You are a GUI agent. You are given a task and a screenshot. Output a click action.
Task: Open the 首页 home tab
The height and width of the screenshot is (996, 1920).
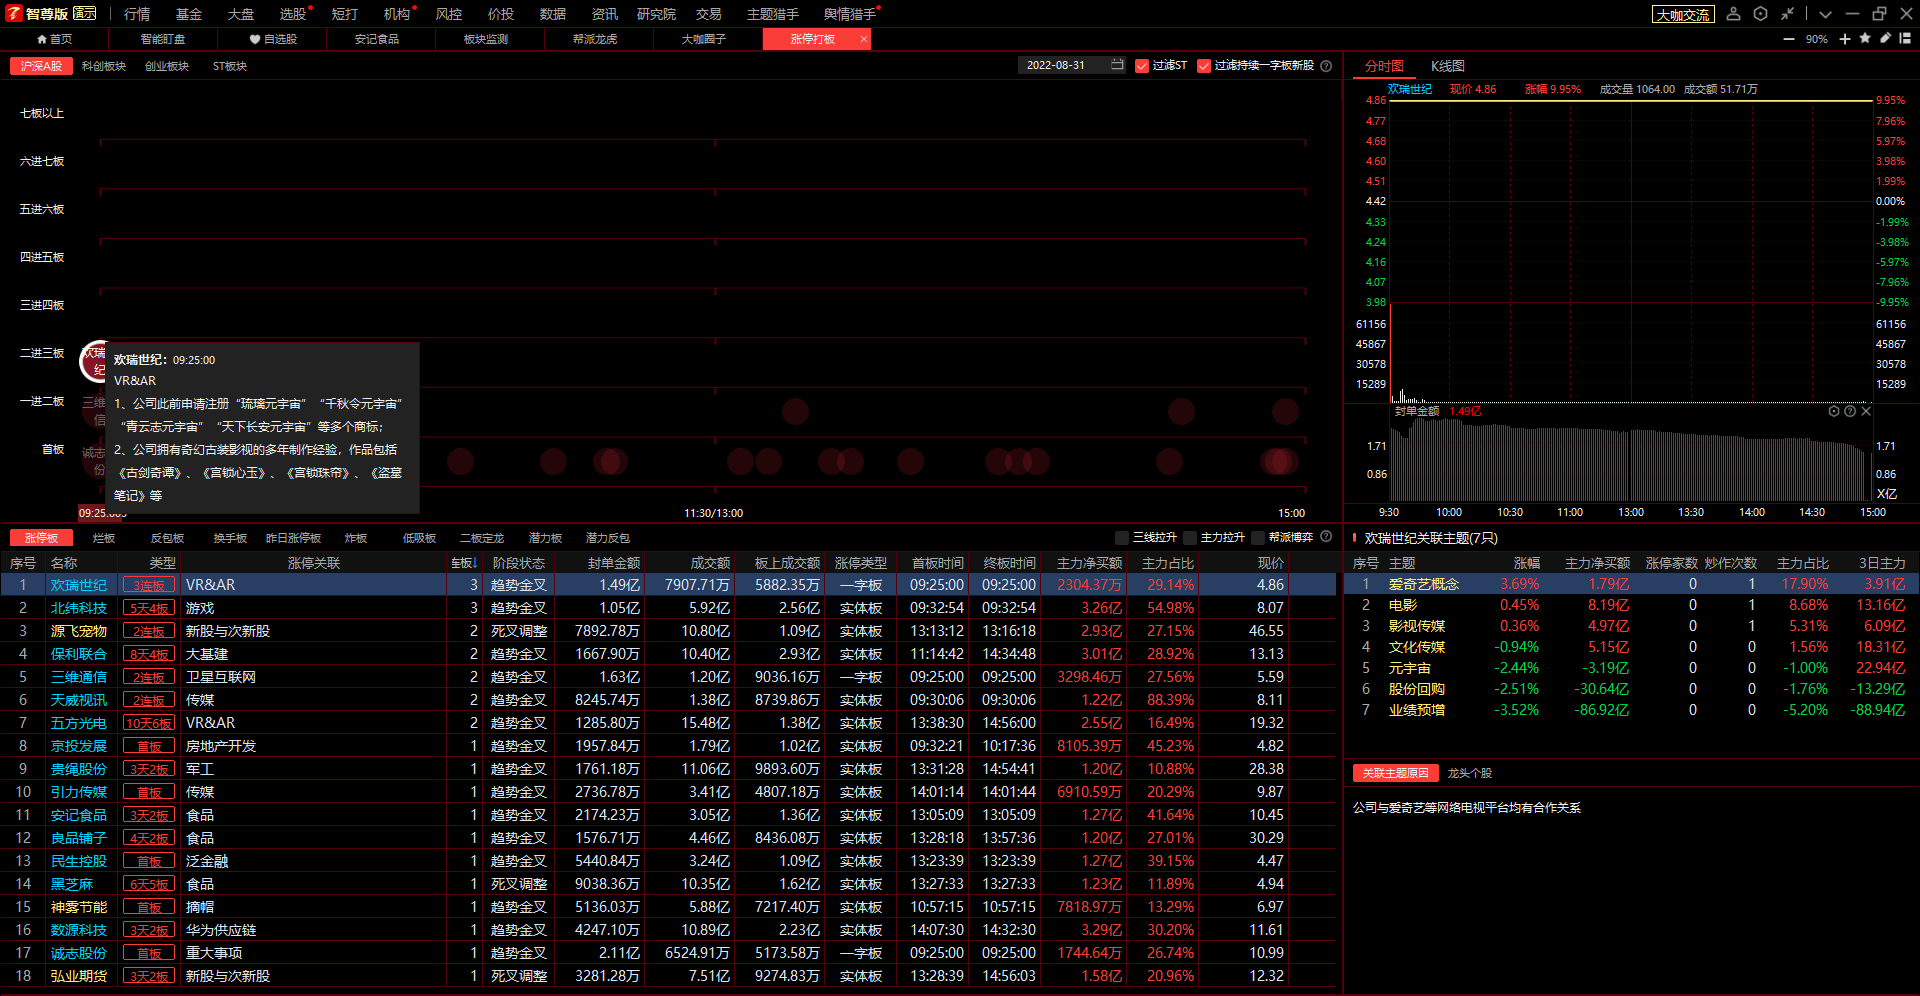pyautogui.click(x=54, y=39)
